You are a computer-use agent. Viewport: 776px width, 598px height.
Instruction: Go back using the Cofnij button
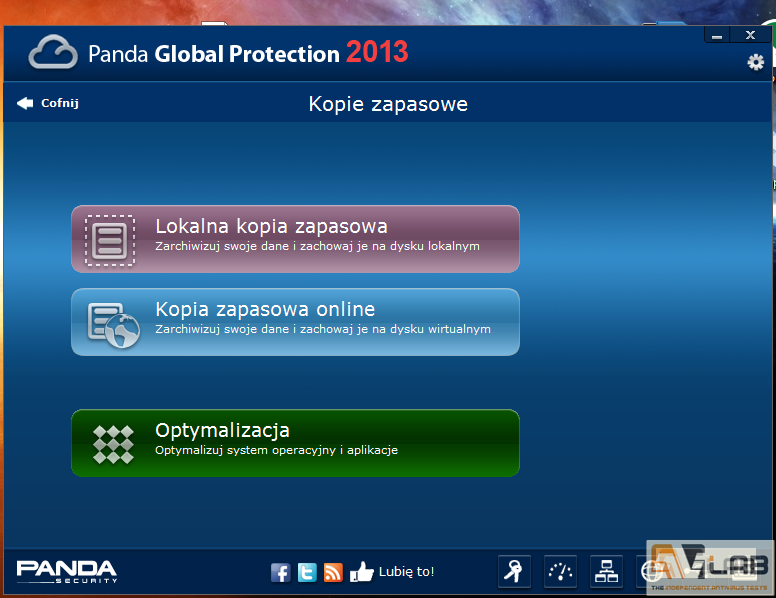[48, 103]
